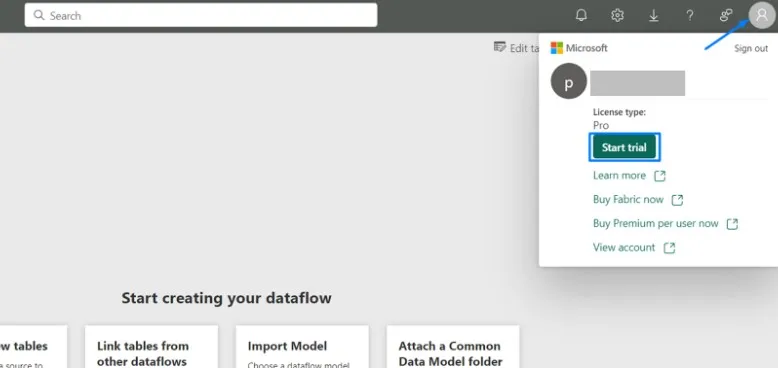This screenshot has height=368, width=778.
Task: Click the 'License type:' label
Action: [619, 112]
